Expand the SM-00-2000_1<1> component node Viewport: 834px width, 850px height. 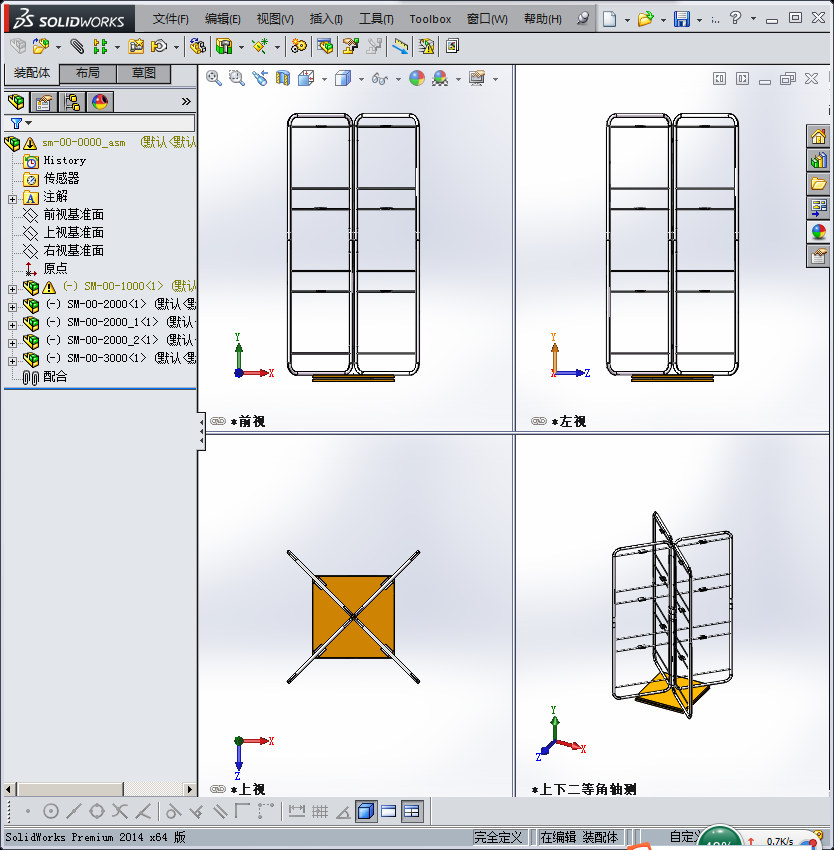12,325
